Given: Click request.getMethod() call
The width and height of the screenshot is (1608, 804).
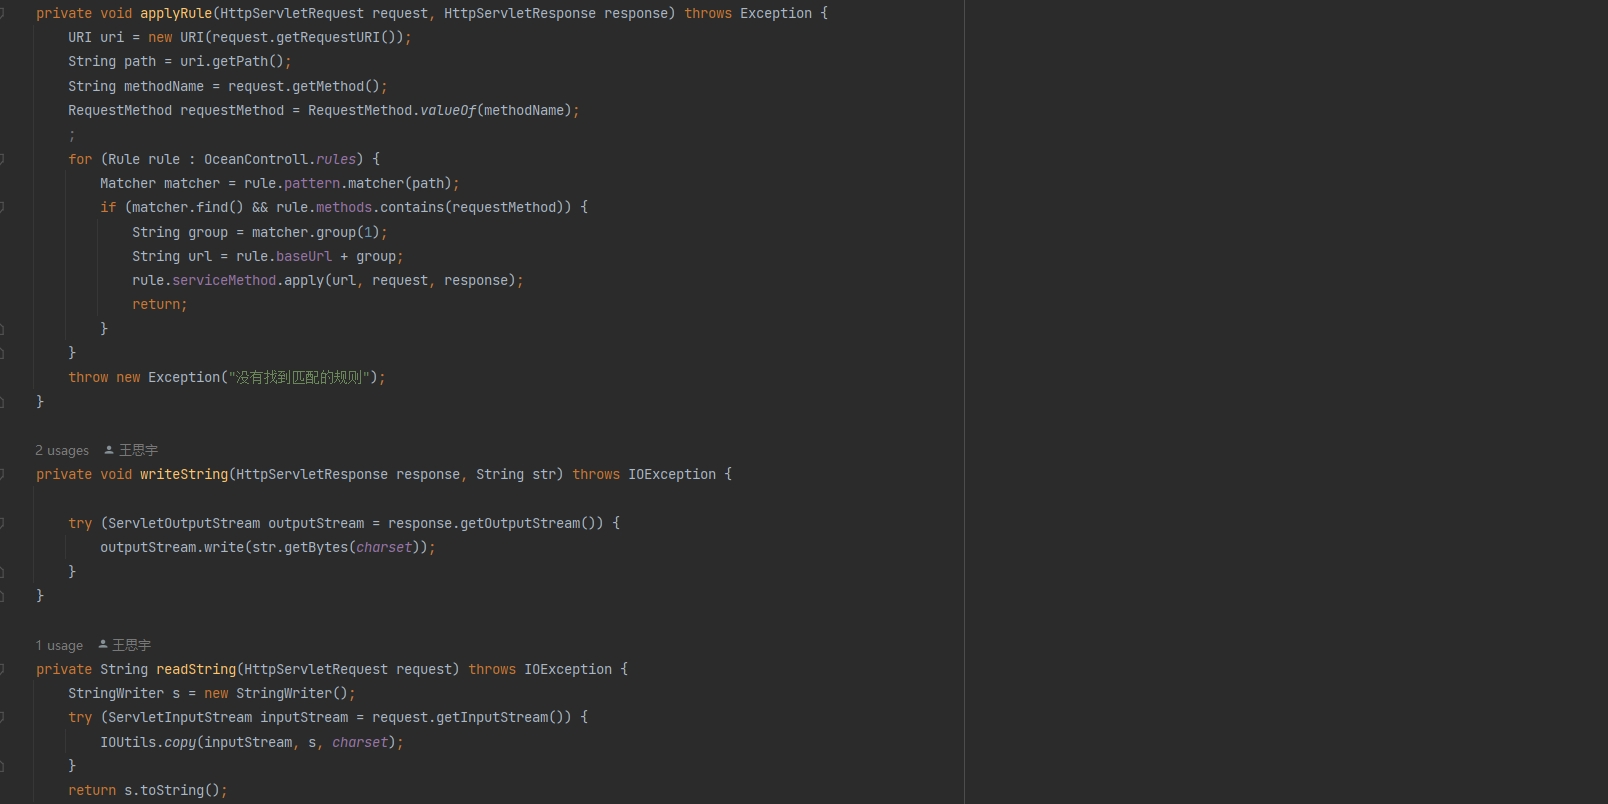Looking at the screenshot, I should pos(304,86).
